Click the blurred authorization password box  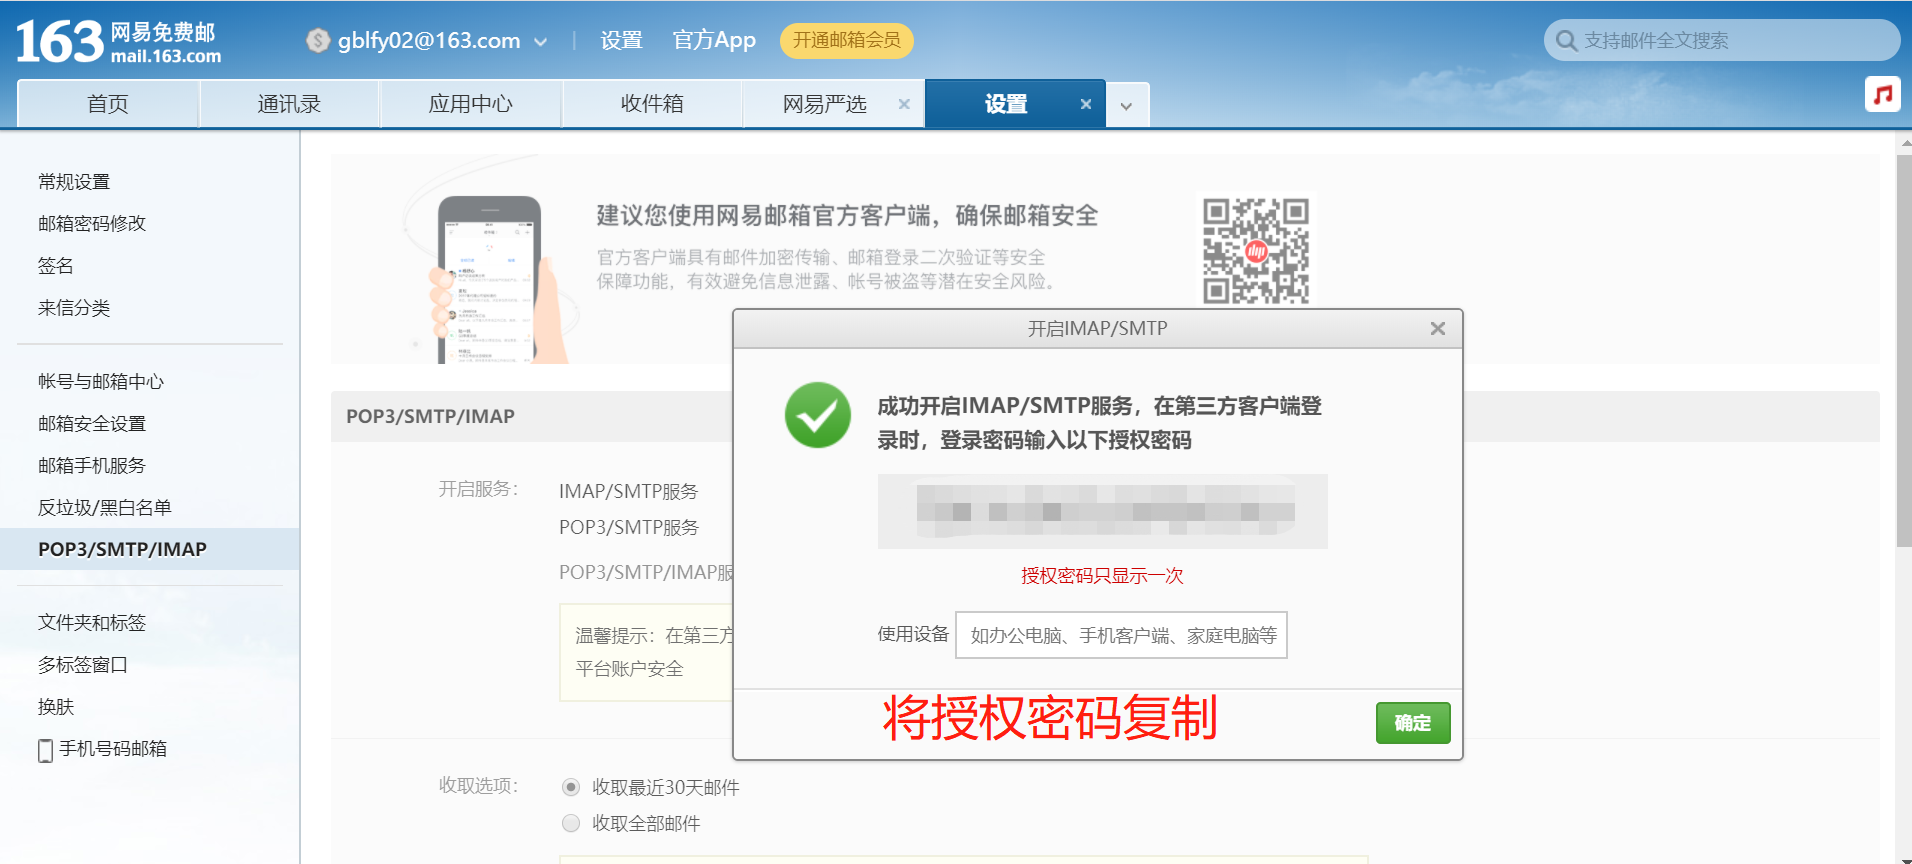1103,511
